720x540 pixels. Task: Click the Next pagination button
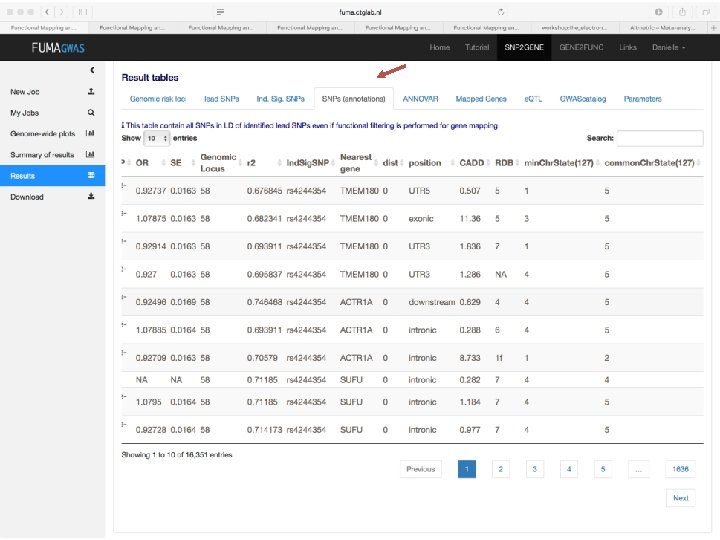click(681, 498)
